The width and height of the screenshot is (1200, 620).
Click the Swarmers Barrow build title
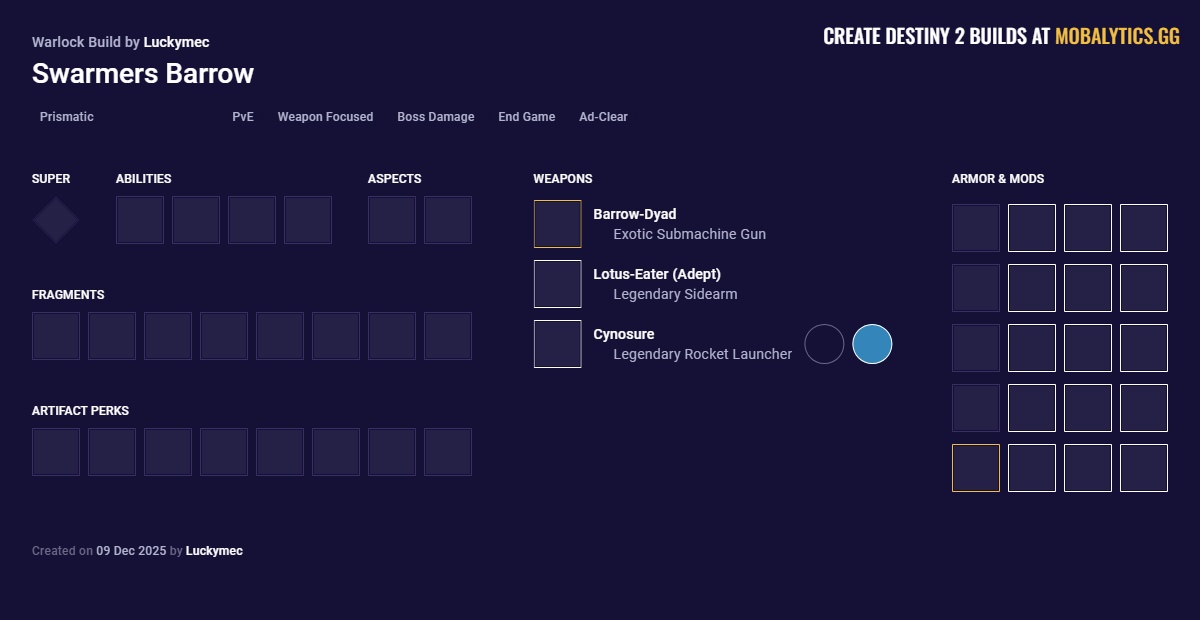point(143,74)
